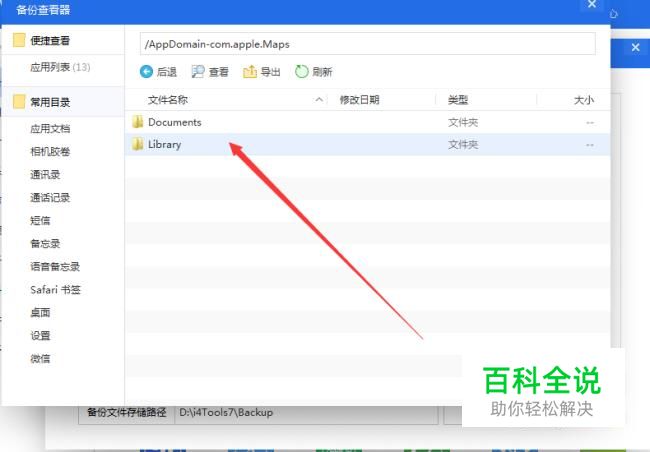Click 文件夹 type cell of Documents row

(x=463, y=122)
